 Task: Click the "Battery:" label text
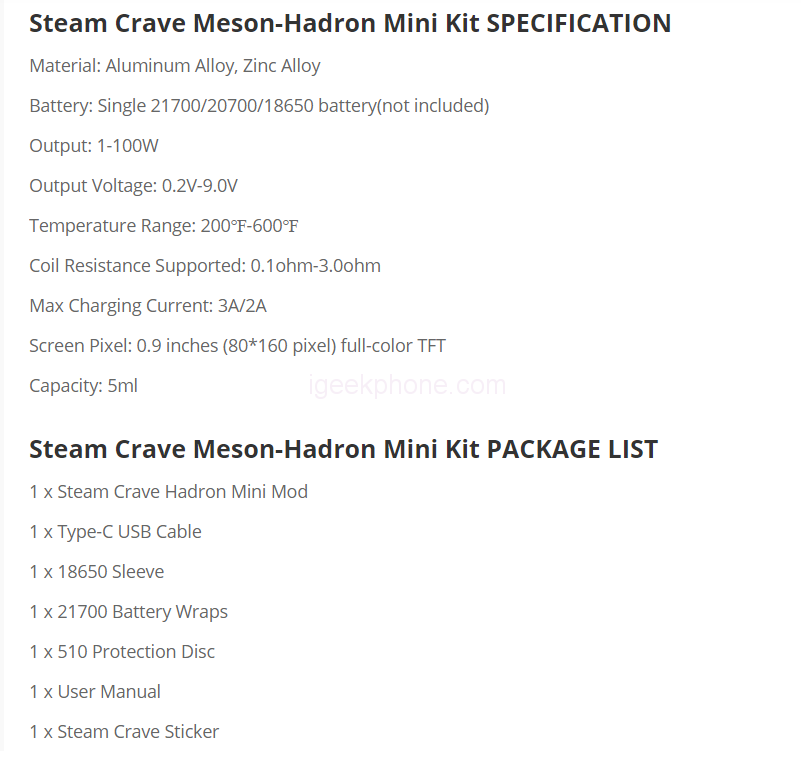coord(59,106)
